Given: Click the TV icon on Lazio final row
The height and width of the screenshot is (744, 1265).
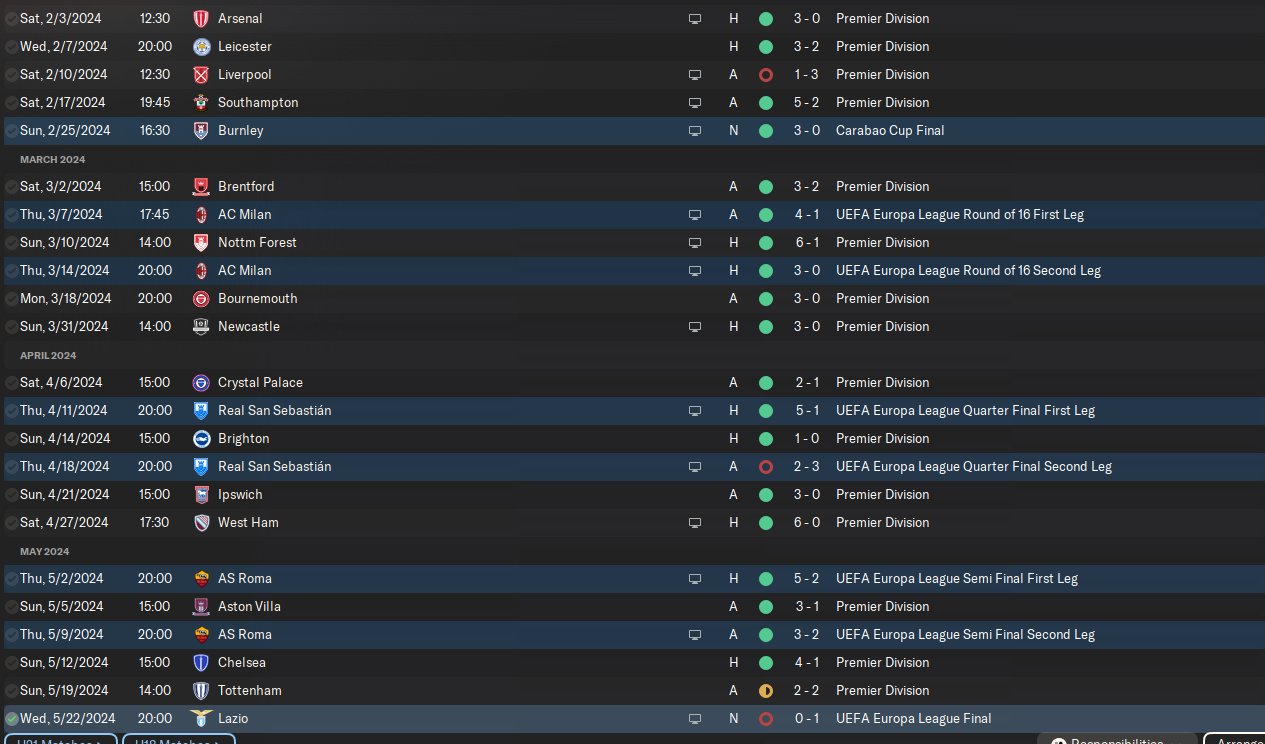Looking at the screenshot, I should [695, 718].
